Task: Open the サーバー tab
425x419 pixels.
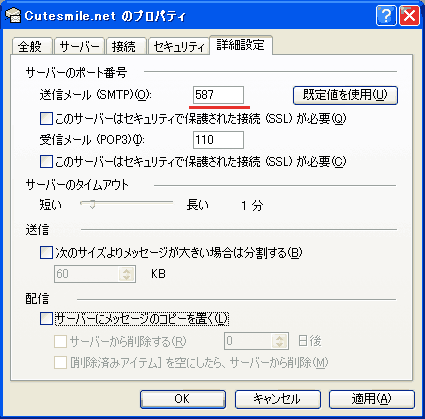Action: tap(79, 46)
